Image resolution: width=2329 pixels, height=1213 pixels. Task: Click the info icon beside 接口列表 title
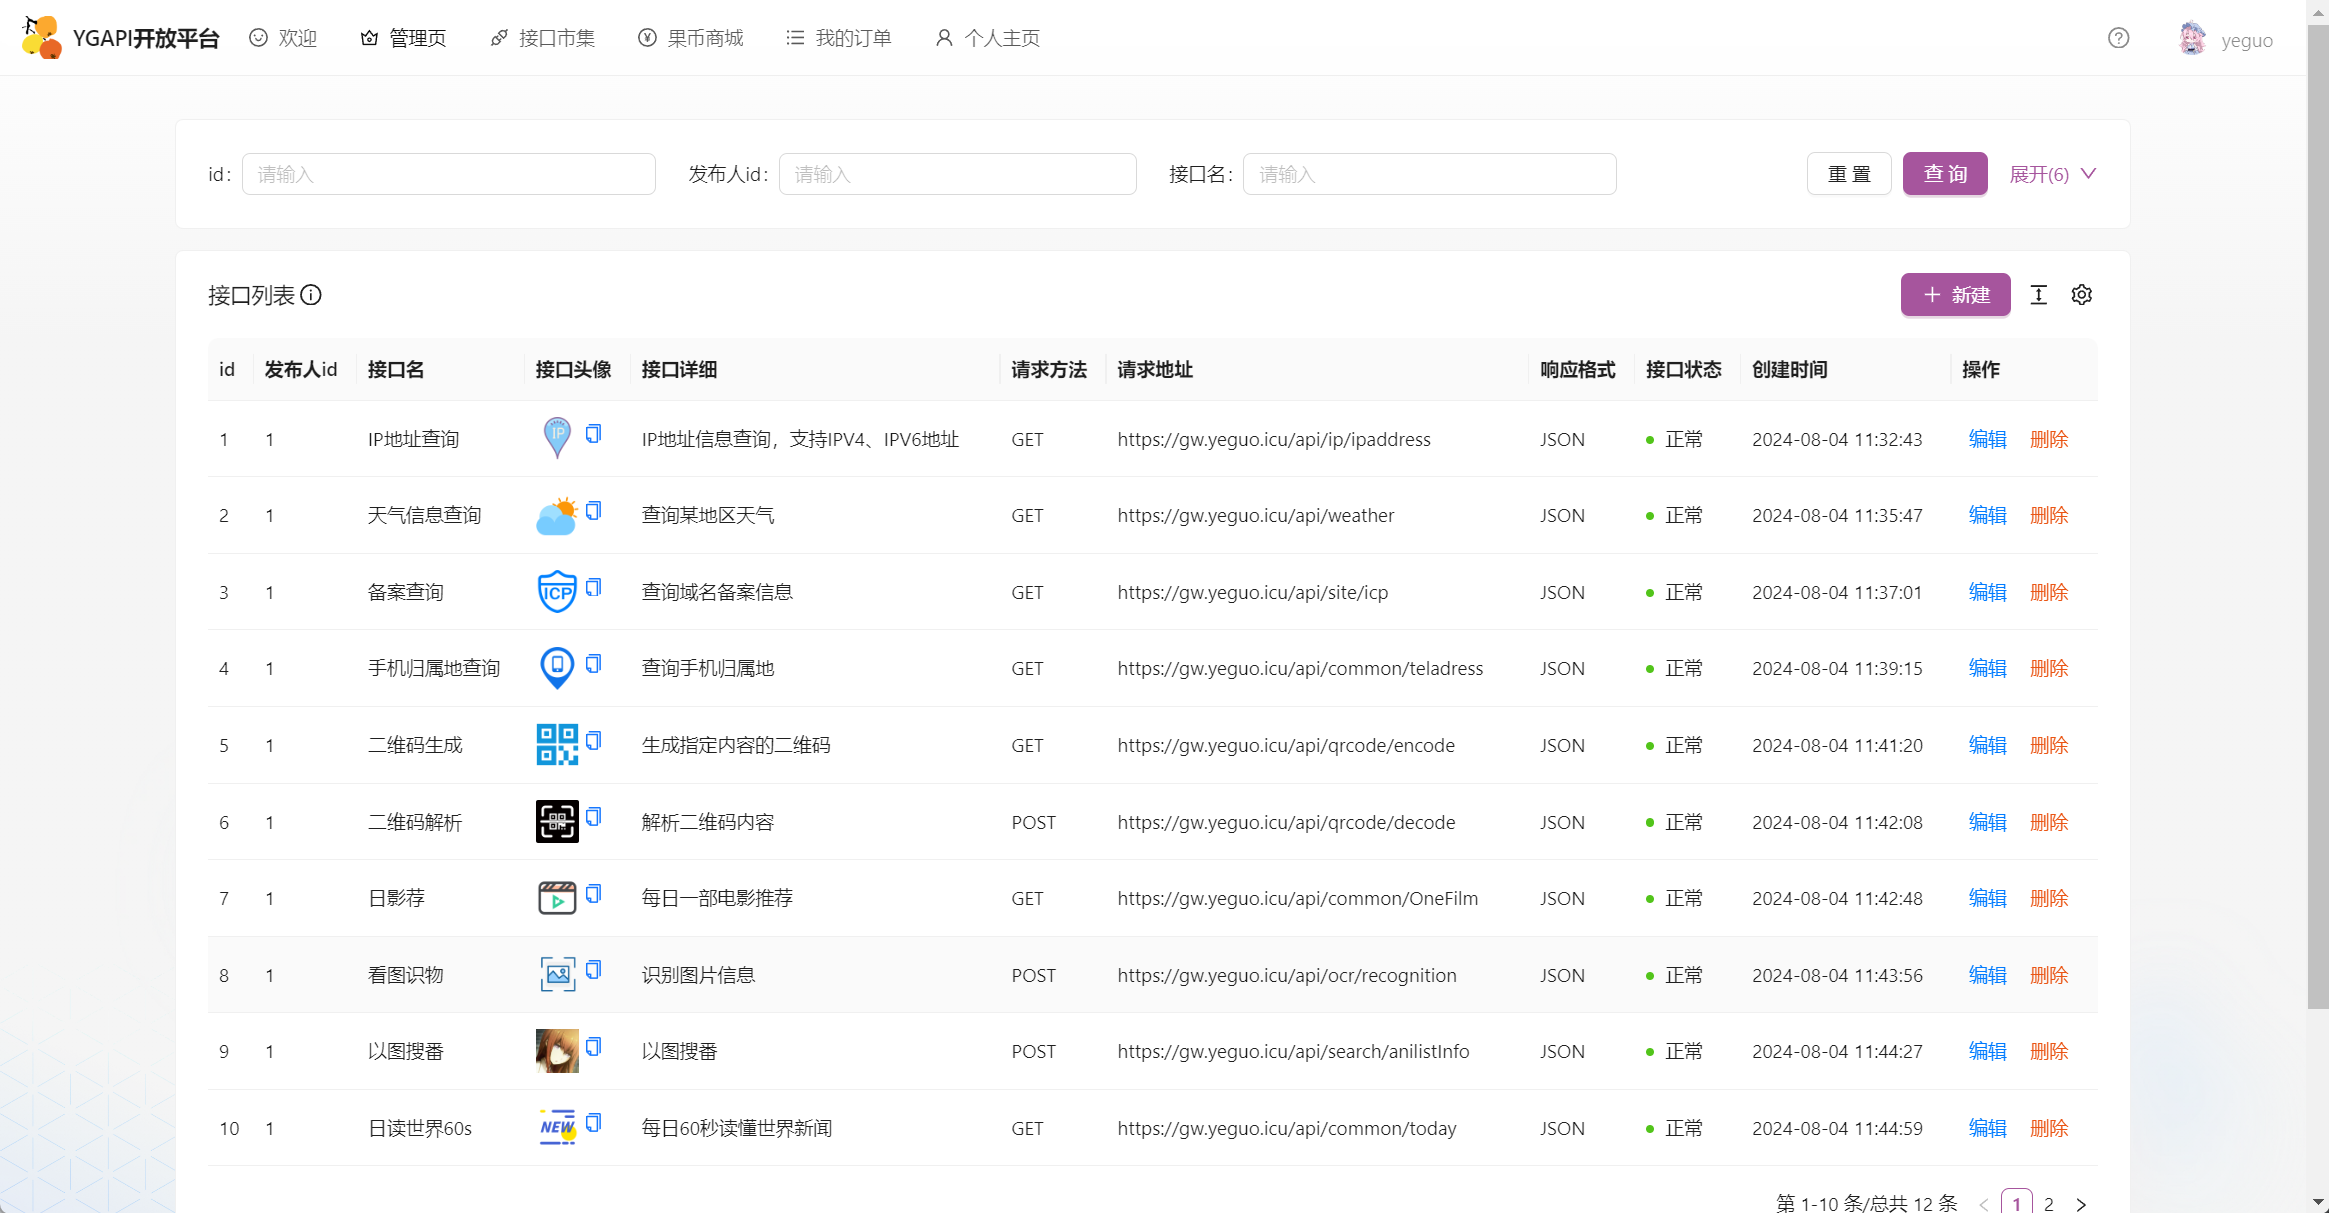tap(312, 295)
